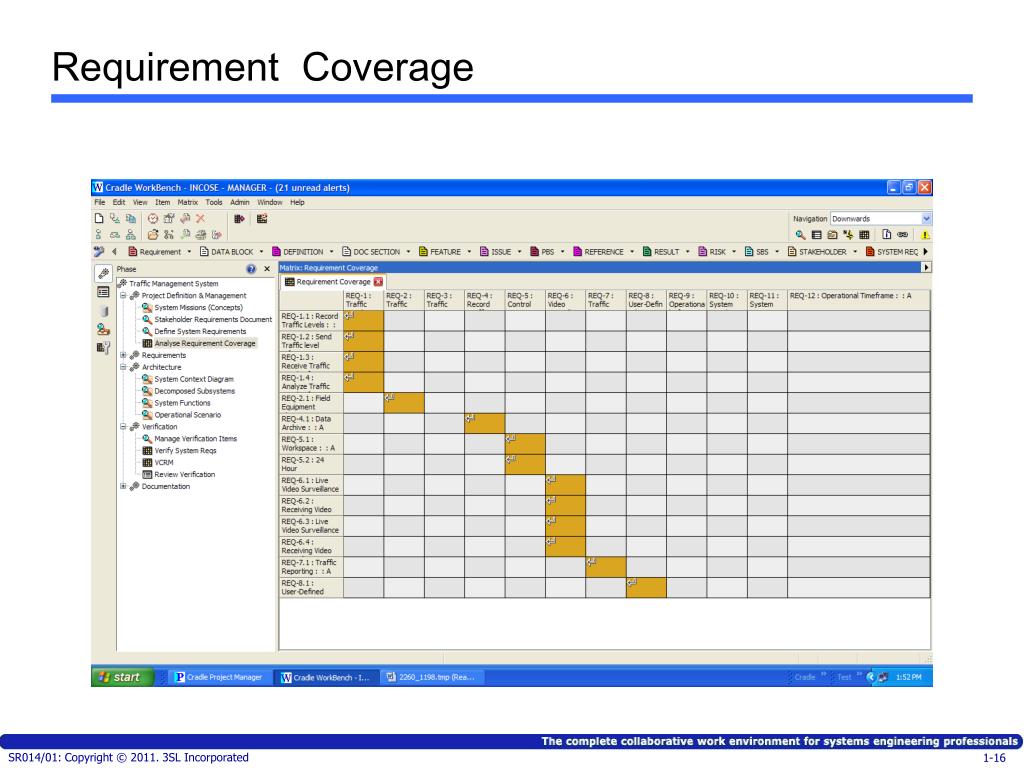Switch to Cradle Project Manager in taskbar
This screenshot has width=1024, height=768.
click(x=219, y=677)
